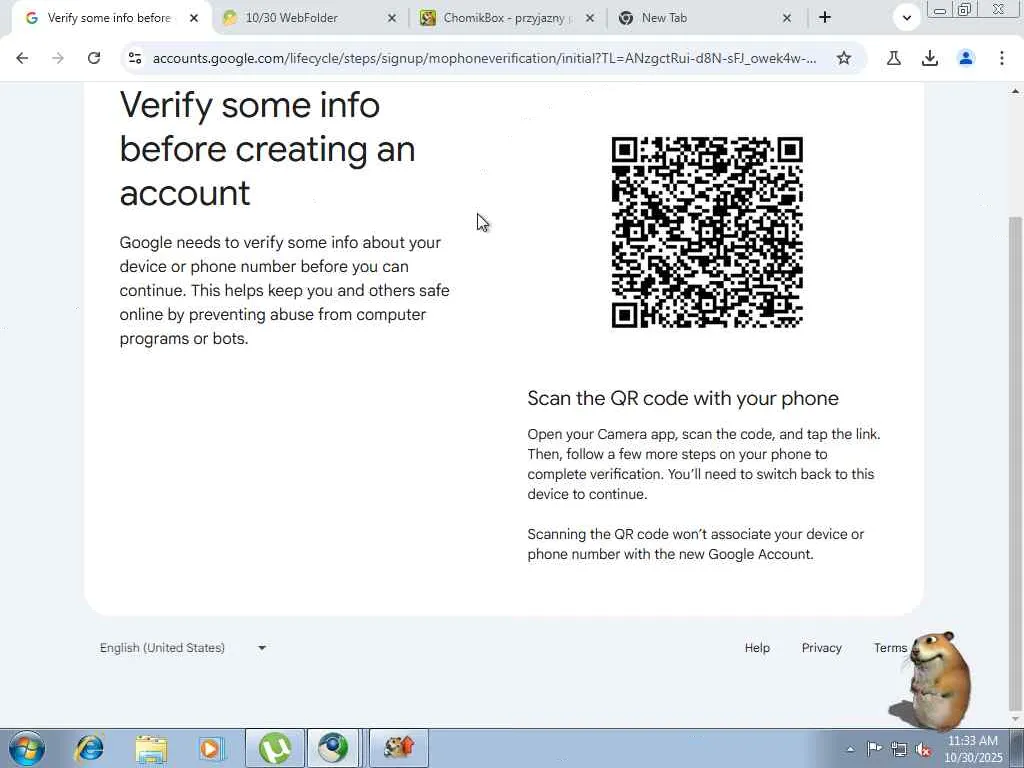This screenshot has width=1024, height=768.
Task: Open the tab search chevron
Action: 906,18
